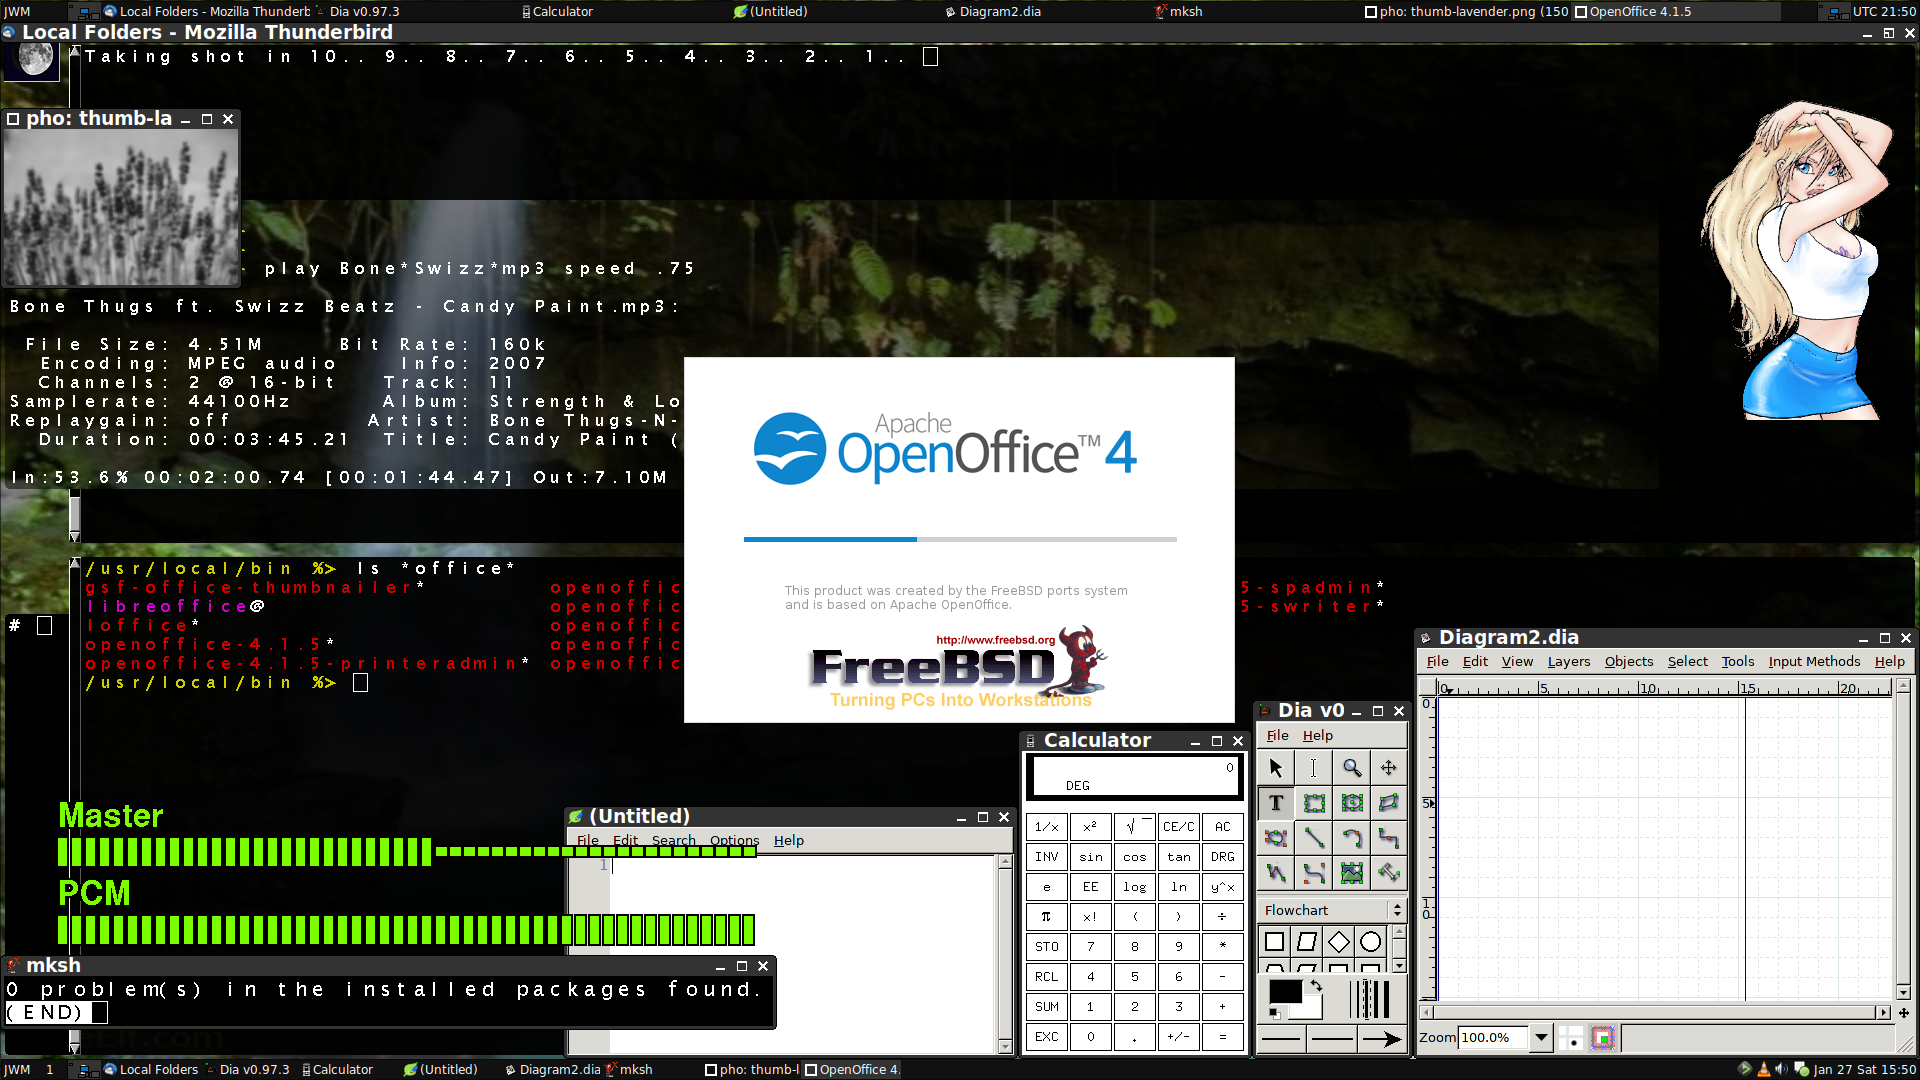Reset to default colors in Dia toolbox
1920x1080 pixels.
click(x=1275, y=1014)
